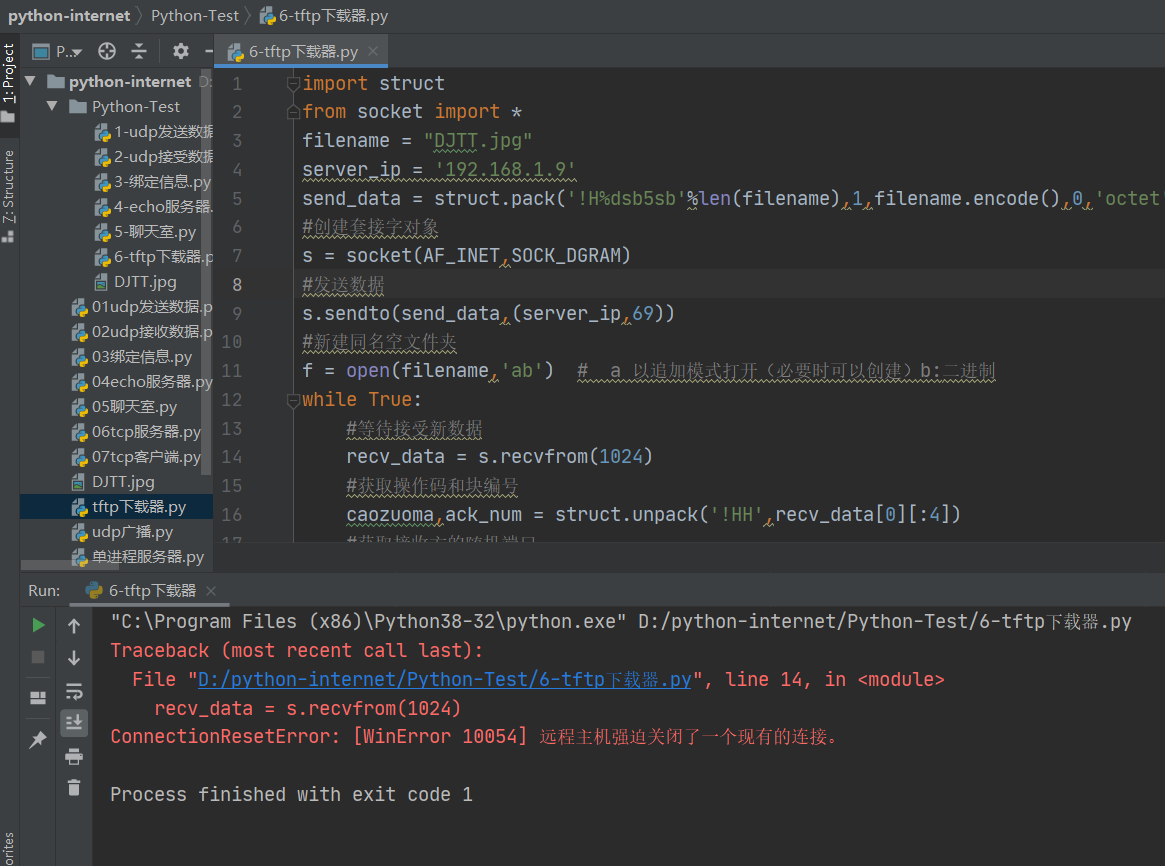Select 1-udp发送数据 file in project tree
Image resolution: width=1165 pixels, height=866 pixels.
tap(154, 131)
